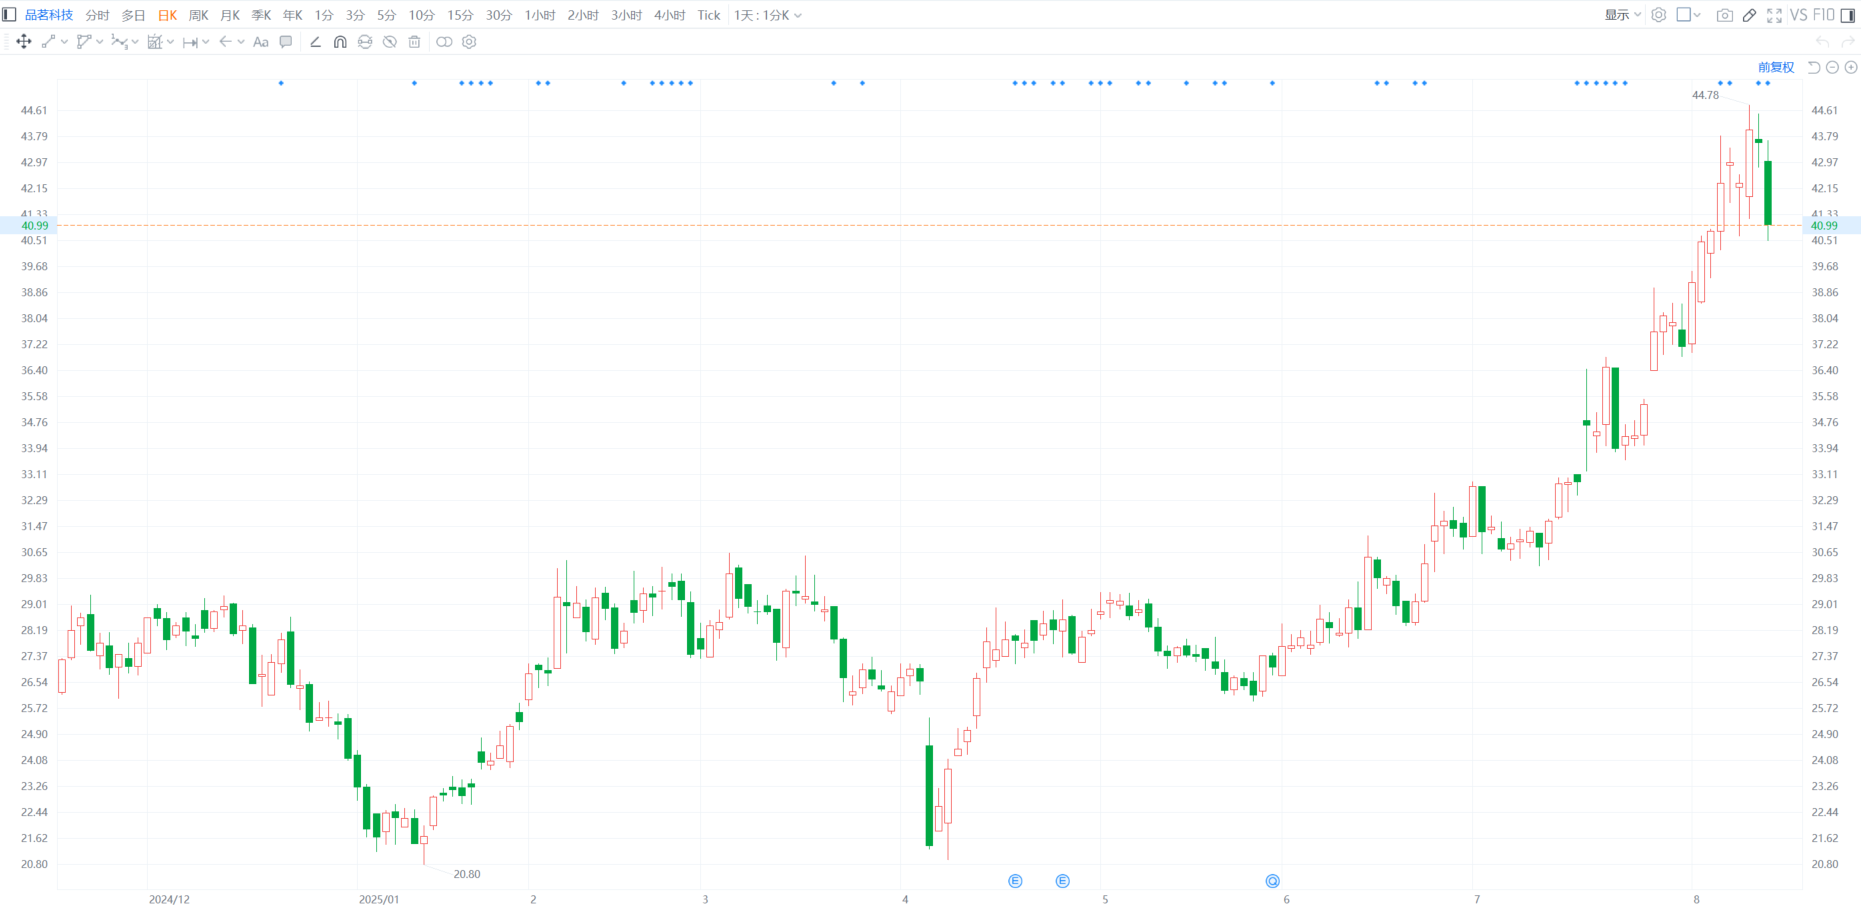Click the Q marker on timeline near June
This screenshot has height=913, width=1861.
tap(1272, 881)
